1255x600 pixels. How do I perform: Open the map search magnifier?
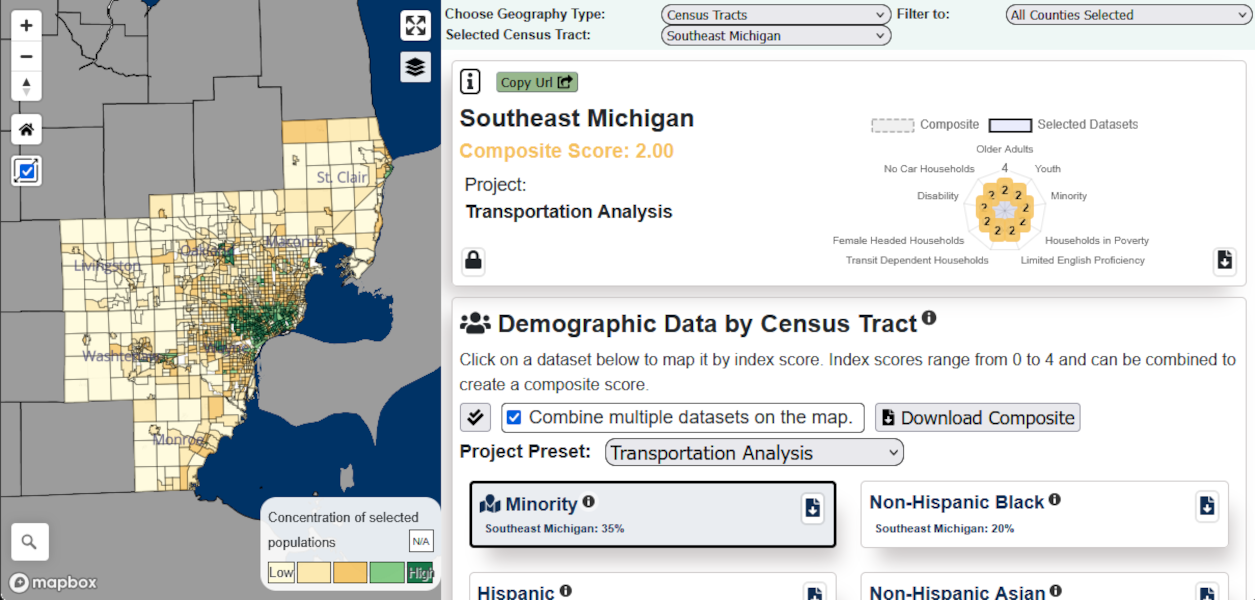tap(29, 541)
